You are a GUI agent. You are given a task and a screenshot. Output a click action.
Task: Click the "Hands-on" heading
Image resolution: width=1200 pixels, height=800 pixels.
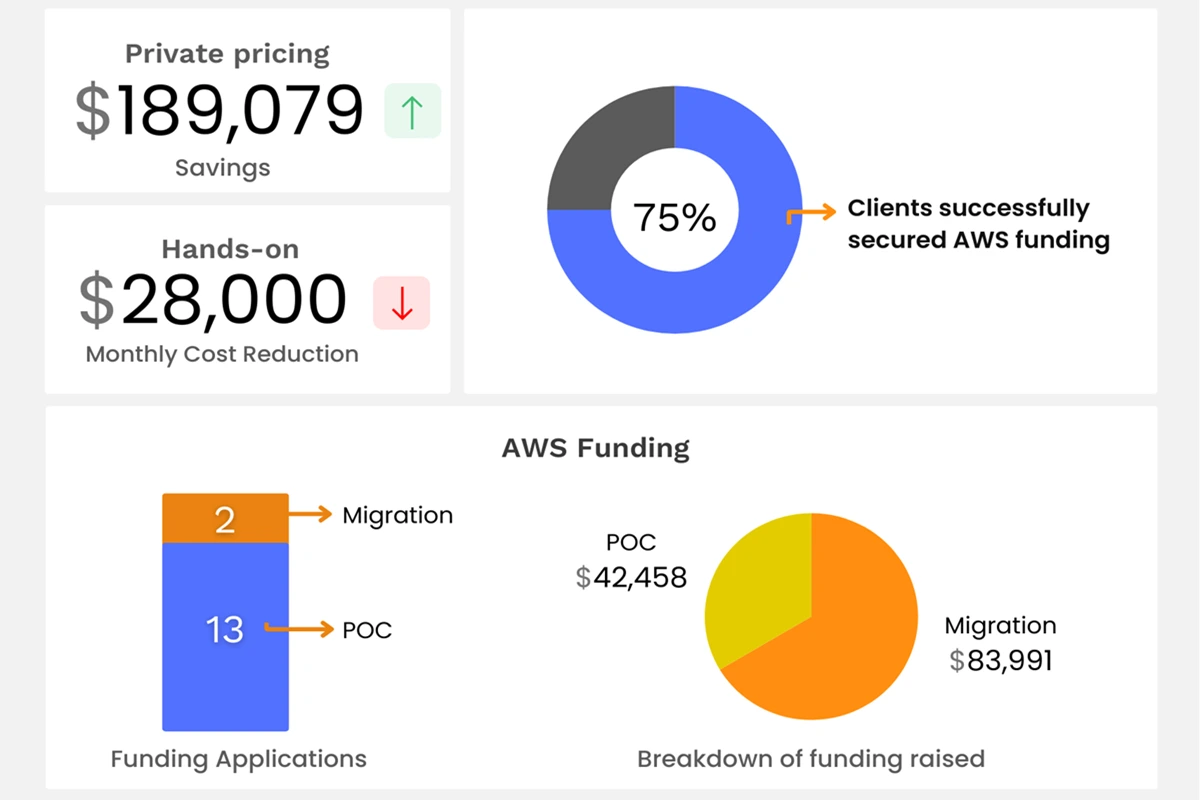pos(230,248)
